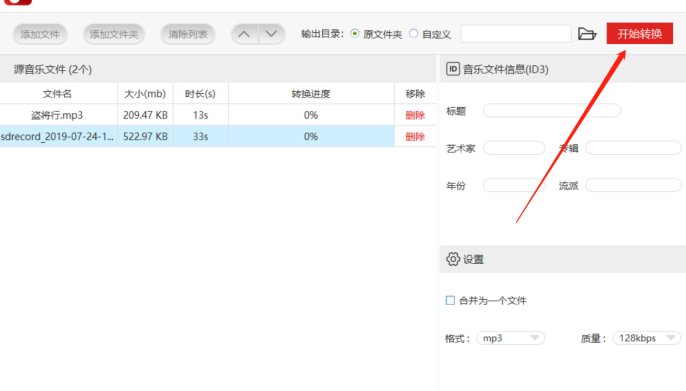The width and height of the screenshot is (686, 391).
Task: Click the 转换进度 column header
Action: pyautogui.click(x=311, y=94)
